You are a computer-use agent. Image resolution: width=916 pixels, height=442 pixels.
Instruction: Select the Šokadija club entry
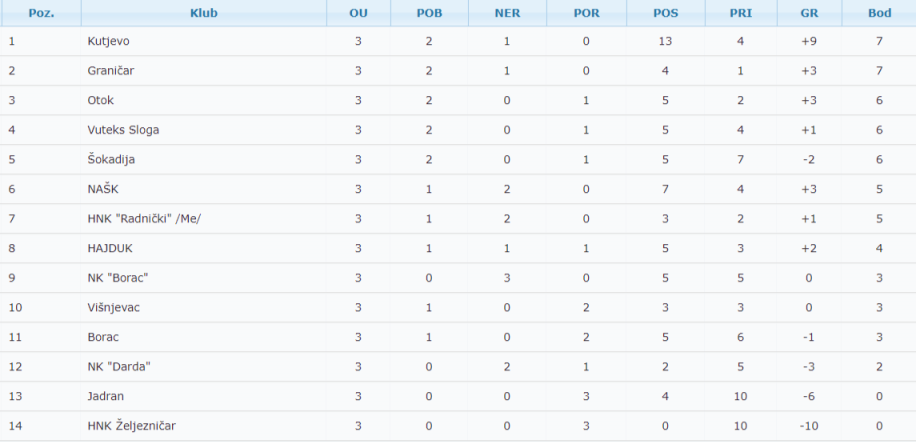tap(111, 159)
